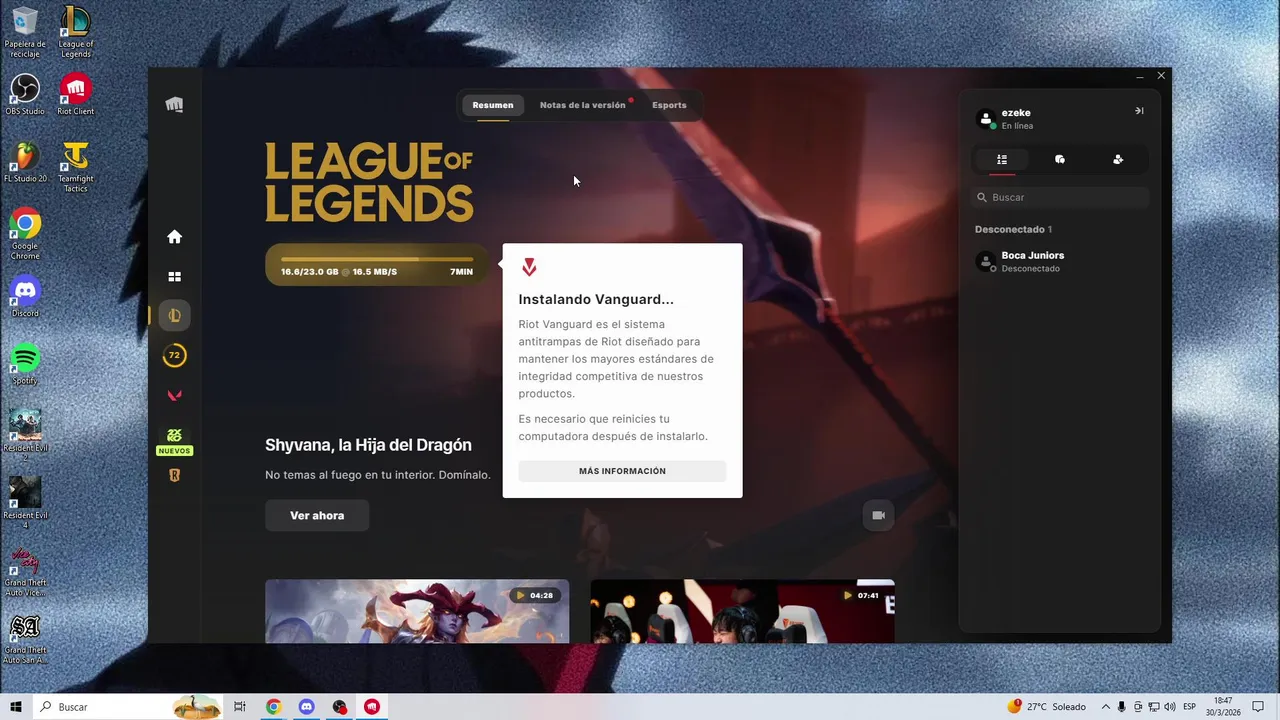Click the download progress ring showing 72
1280x720 pixels.
[x=174, y=355]
